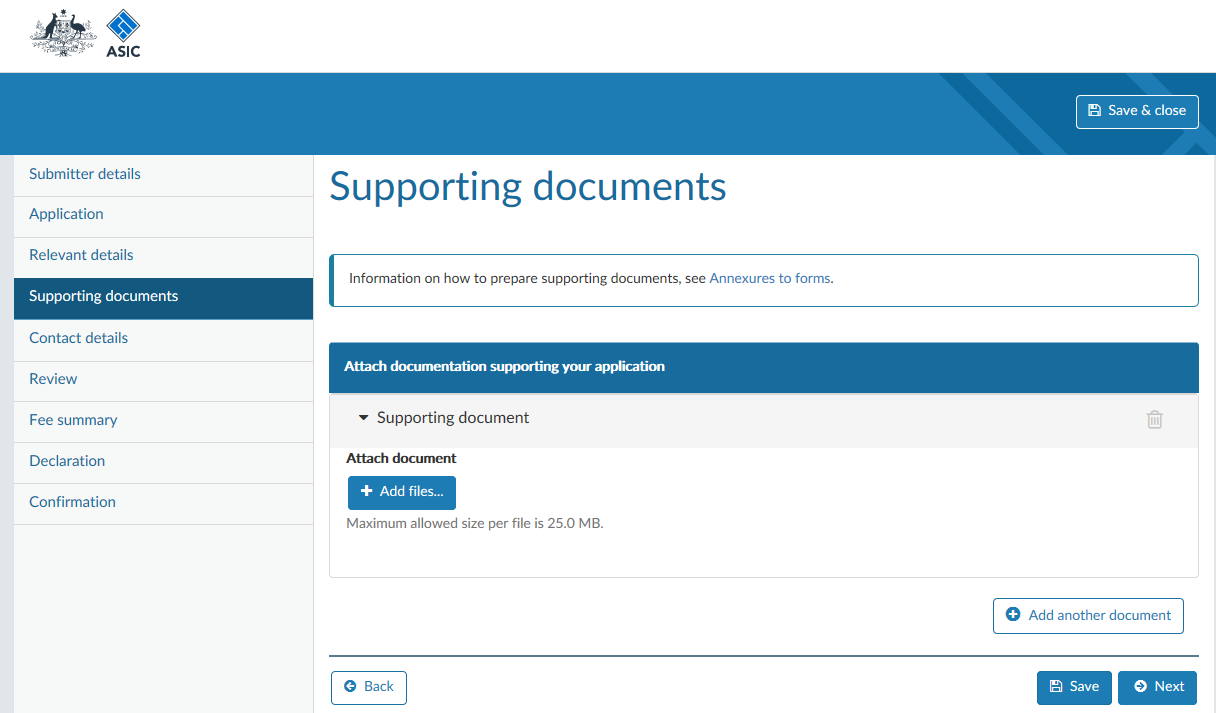
Task: Click Add files to attach document
Action: coord(402,492)
